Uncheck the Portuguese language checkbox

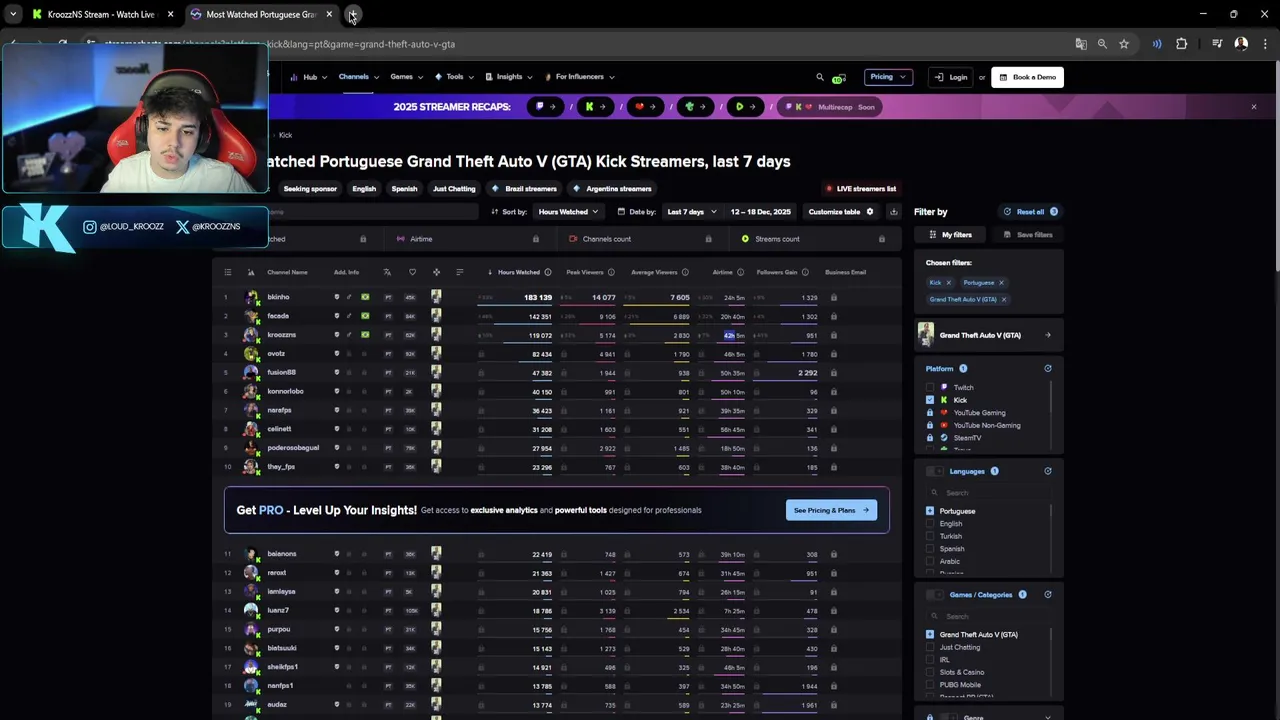pos(930,511)
